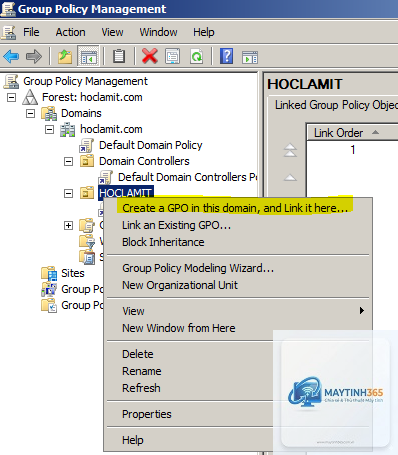This screenshot has height=455, width=398.
Task: Collapse the Domain Controllers node
Action: tap(68, 161)
